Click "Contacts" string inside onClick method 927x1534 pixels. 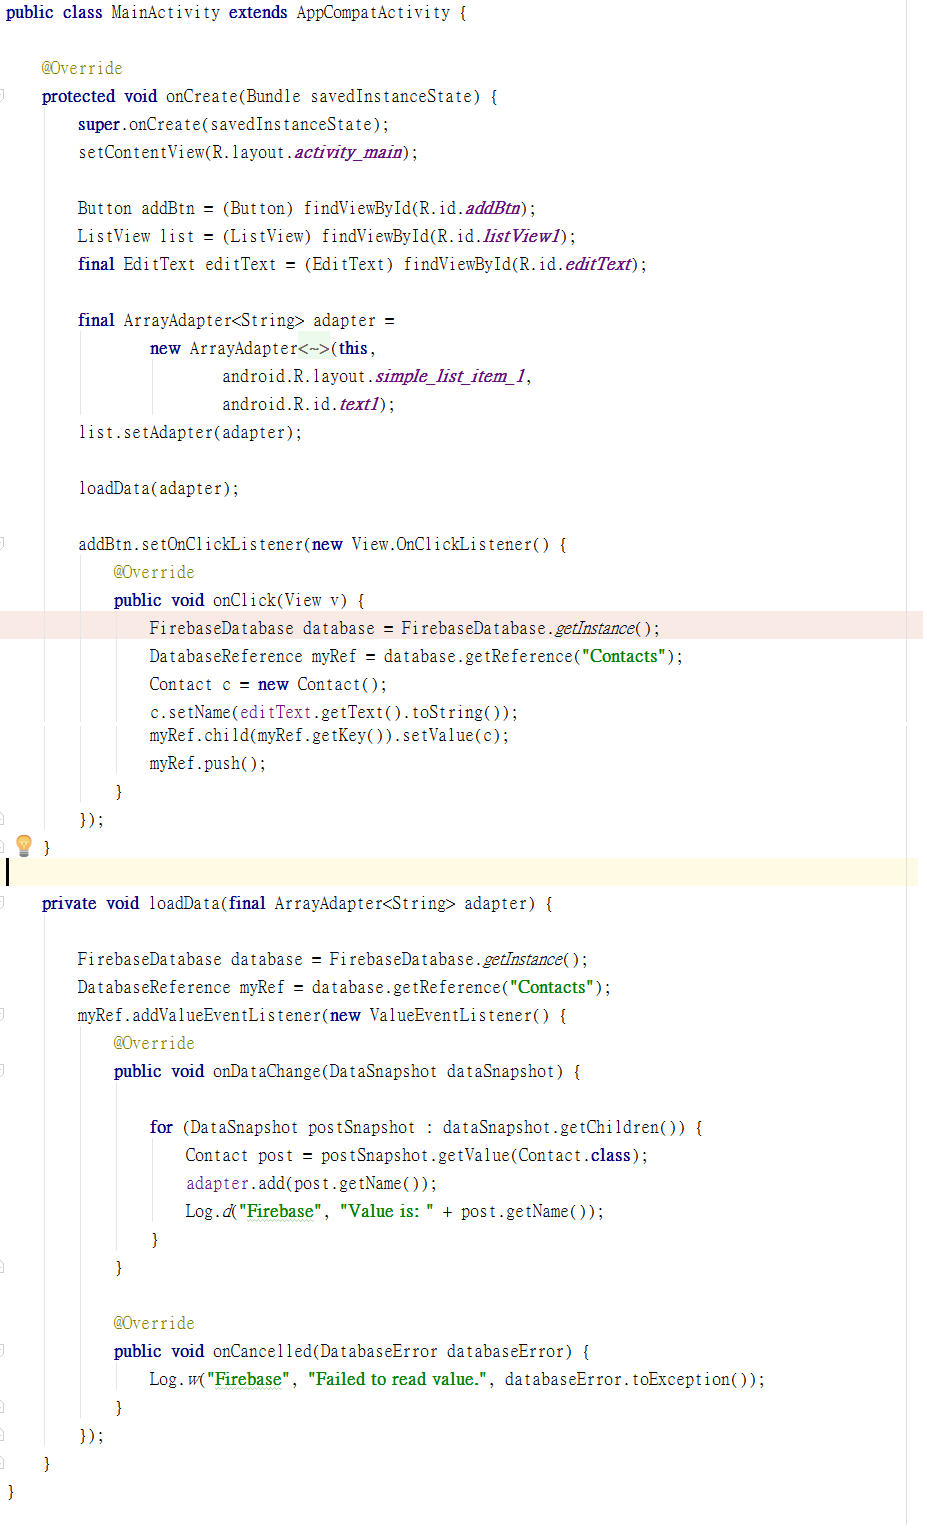pos(624,656)
